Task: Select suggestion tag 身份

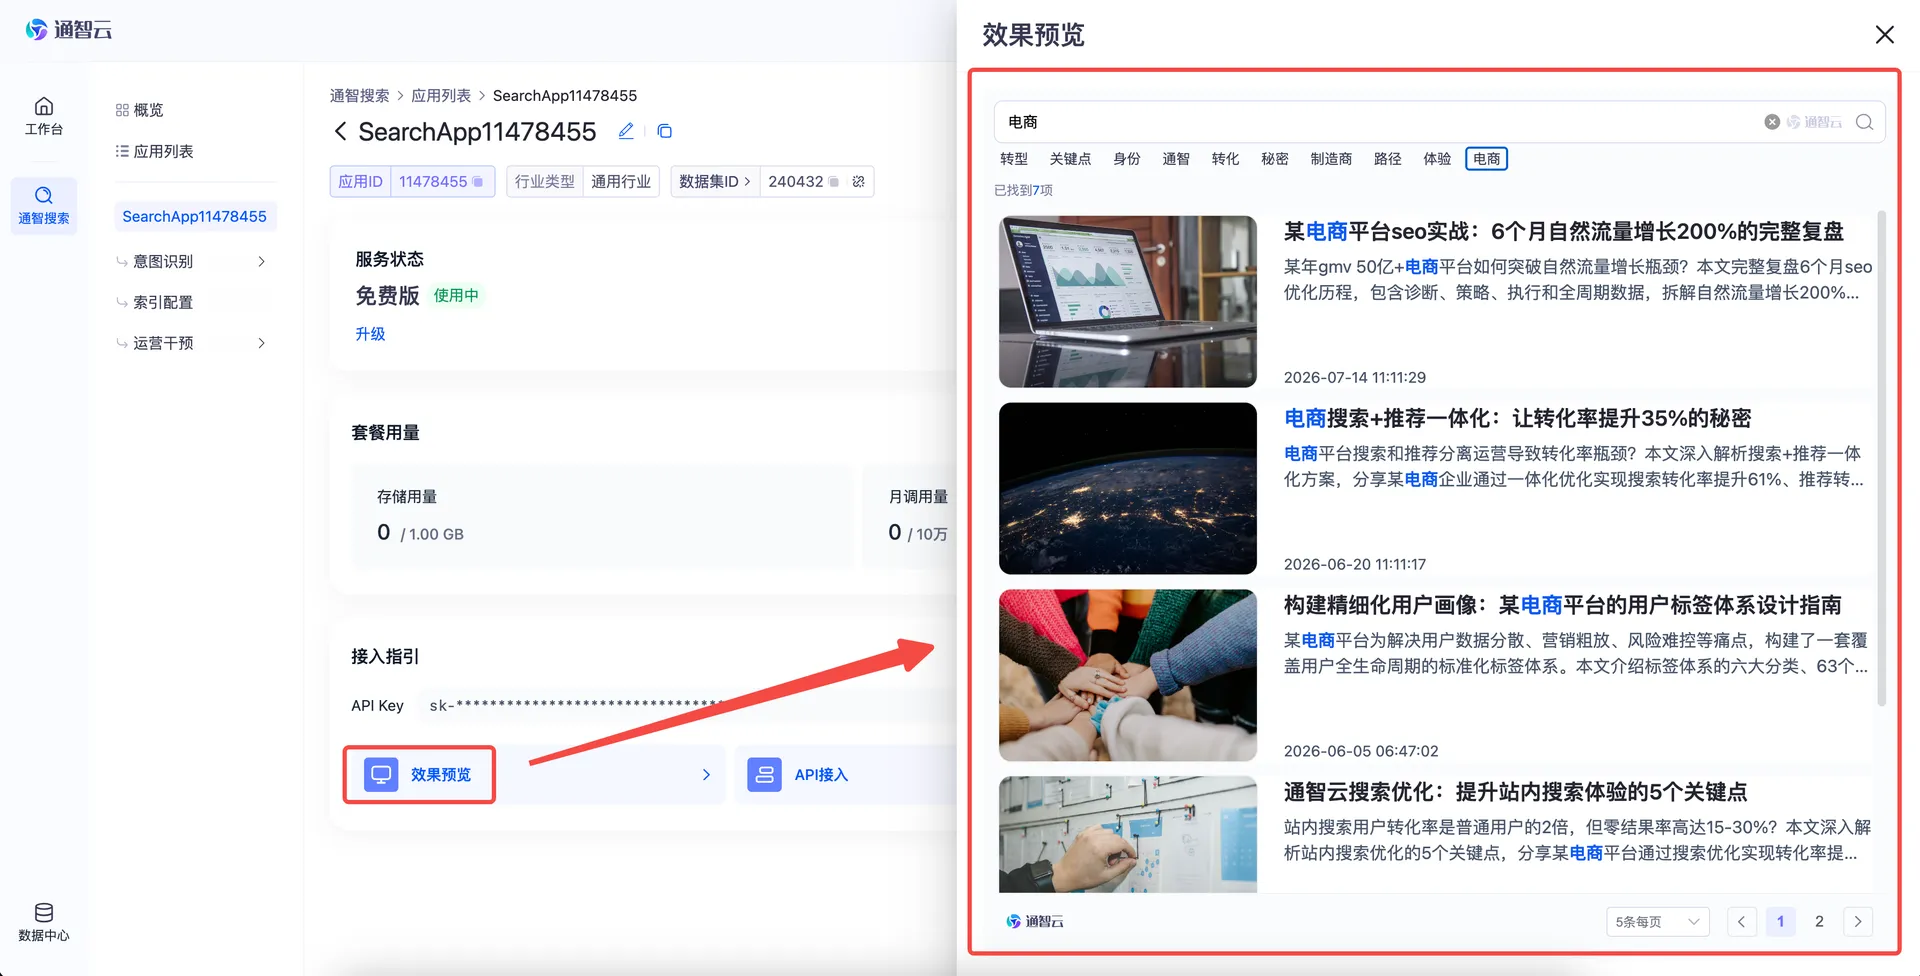Action: [x=1127, y=159]
